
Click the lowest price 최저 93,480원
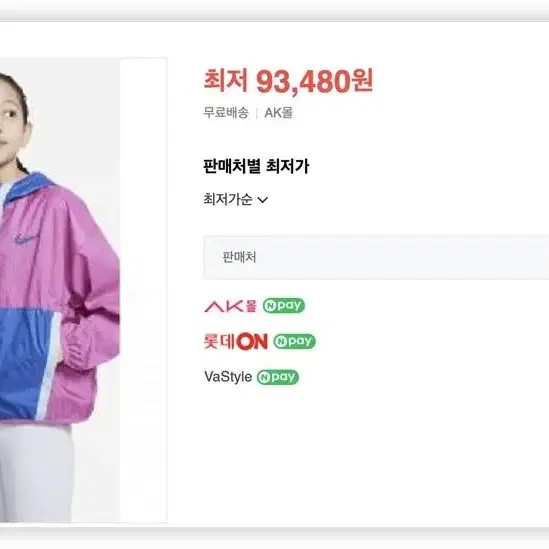pyautogui.click(x=289, y=82)
